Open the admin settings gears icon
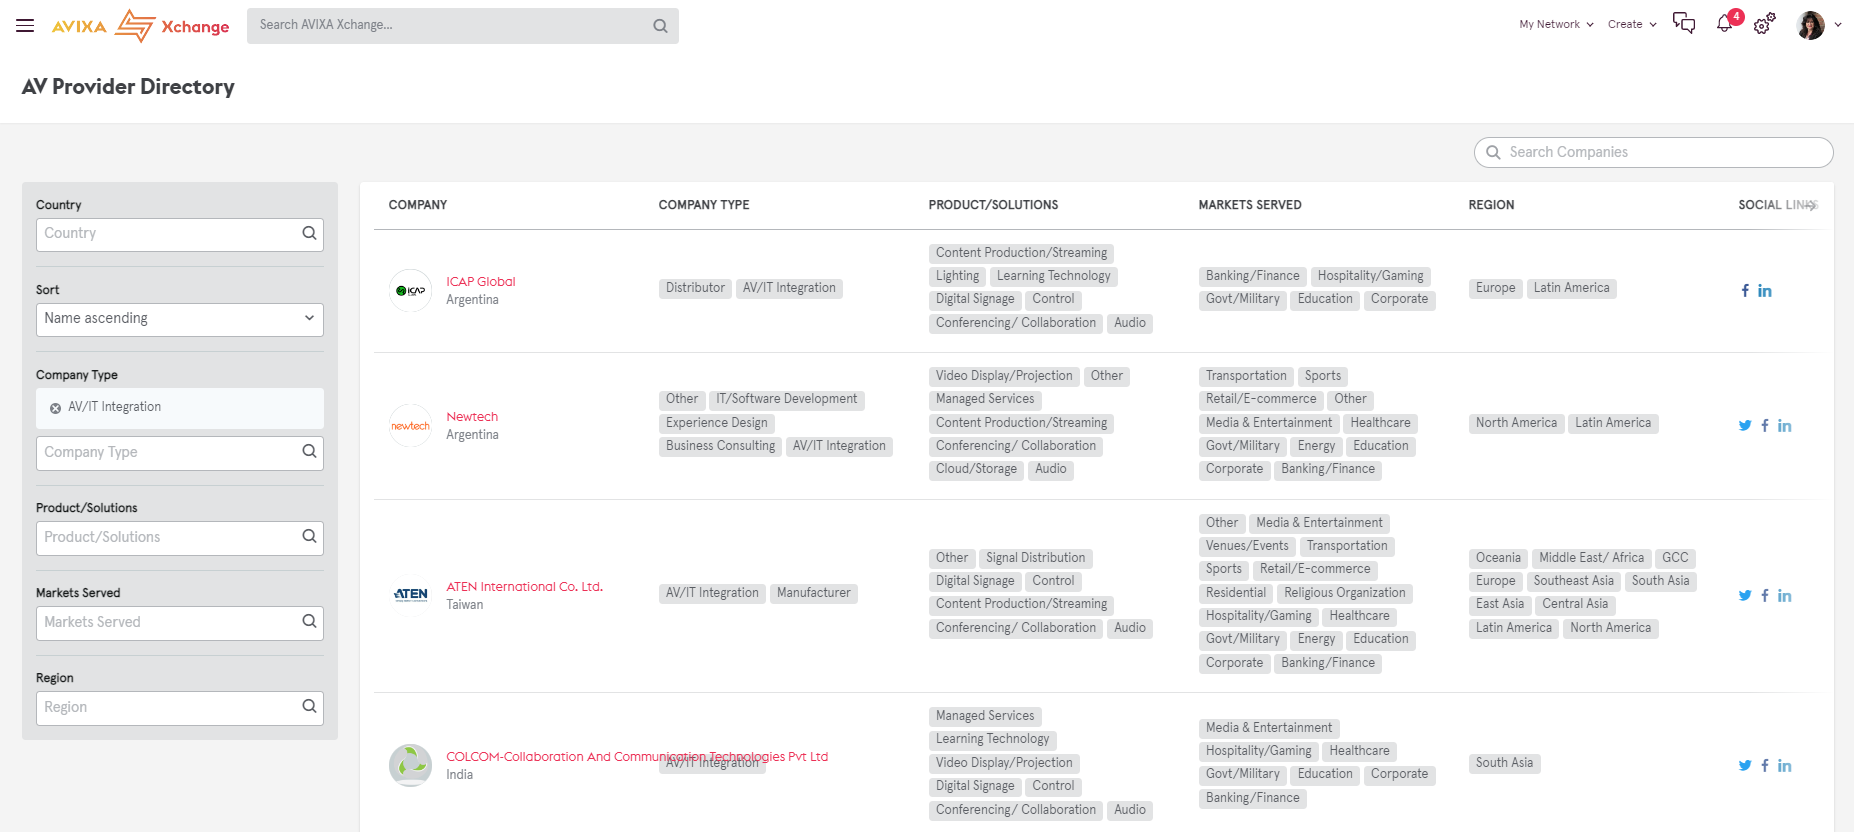 1765,24
